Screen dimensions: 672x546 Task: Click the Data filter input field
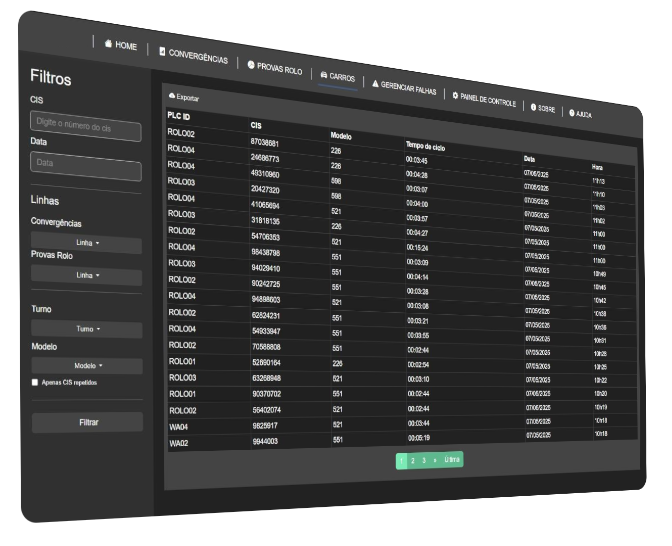(85, 162)
